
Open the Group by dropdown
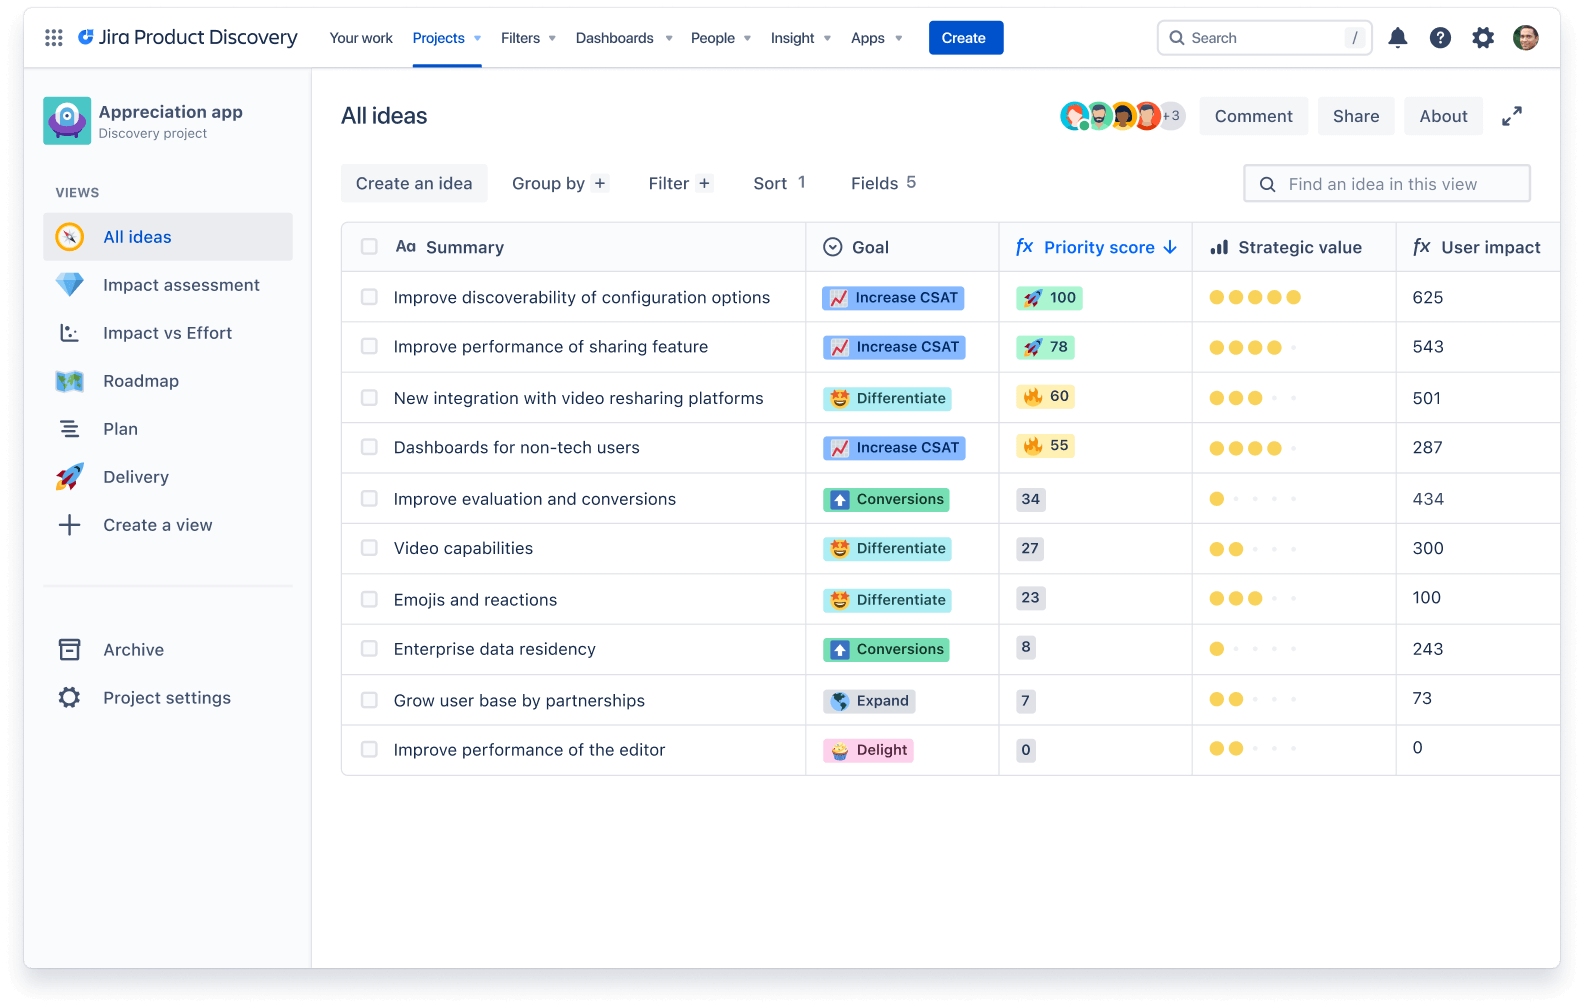(x=558, y=183)
